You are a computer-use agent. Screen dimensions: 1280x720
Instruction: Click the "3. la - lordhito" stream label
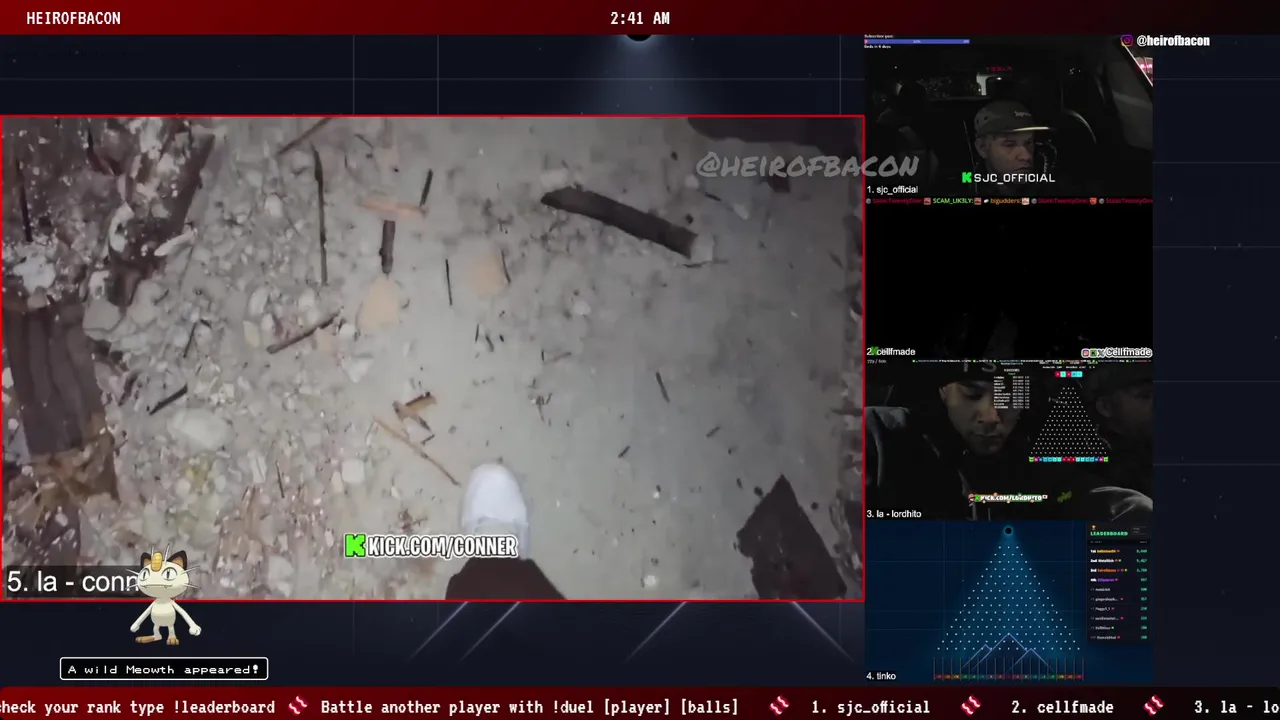894,514
